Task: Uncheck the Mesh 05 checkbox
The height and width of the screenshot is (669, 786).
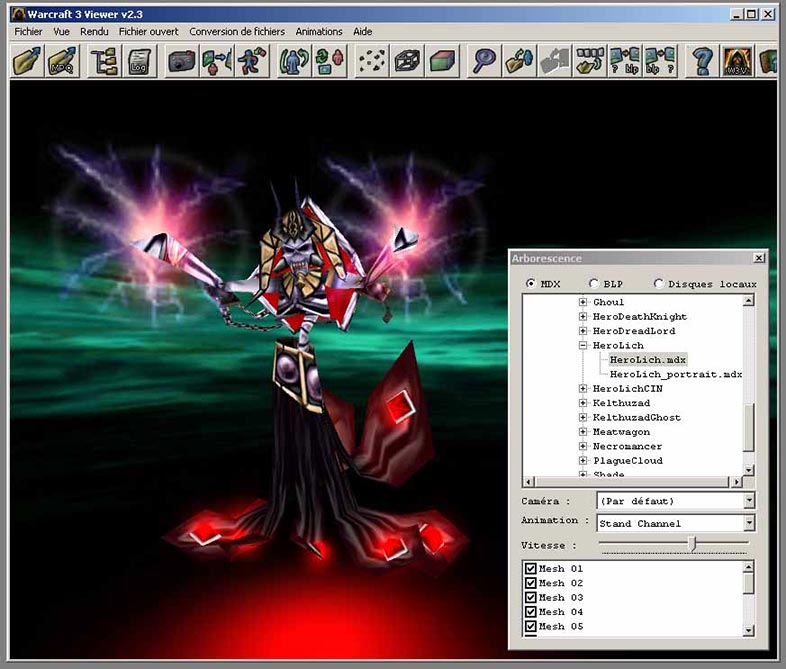Action: [530, 626]
